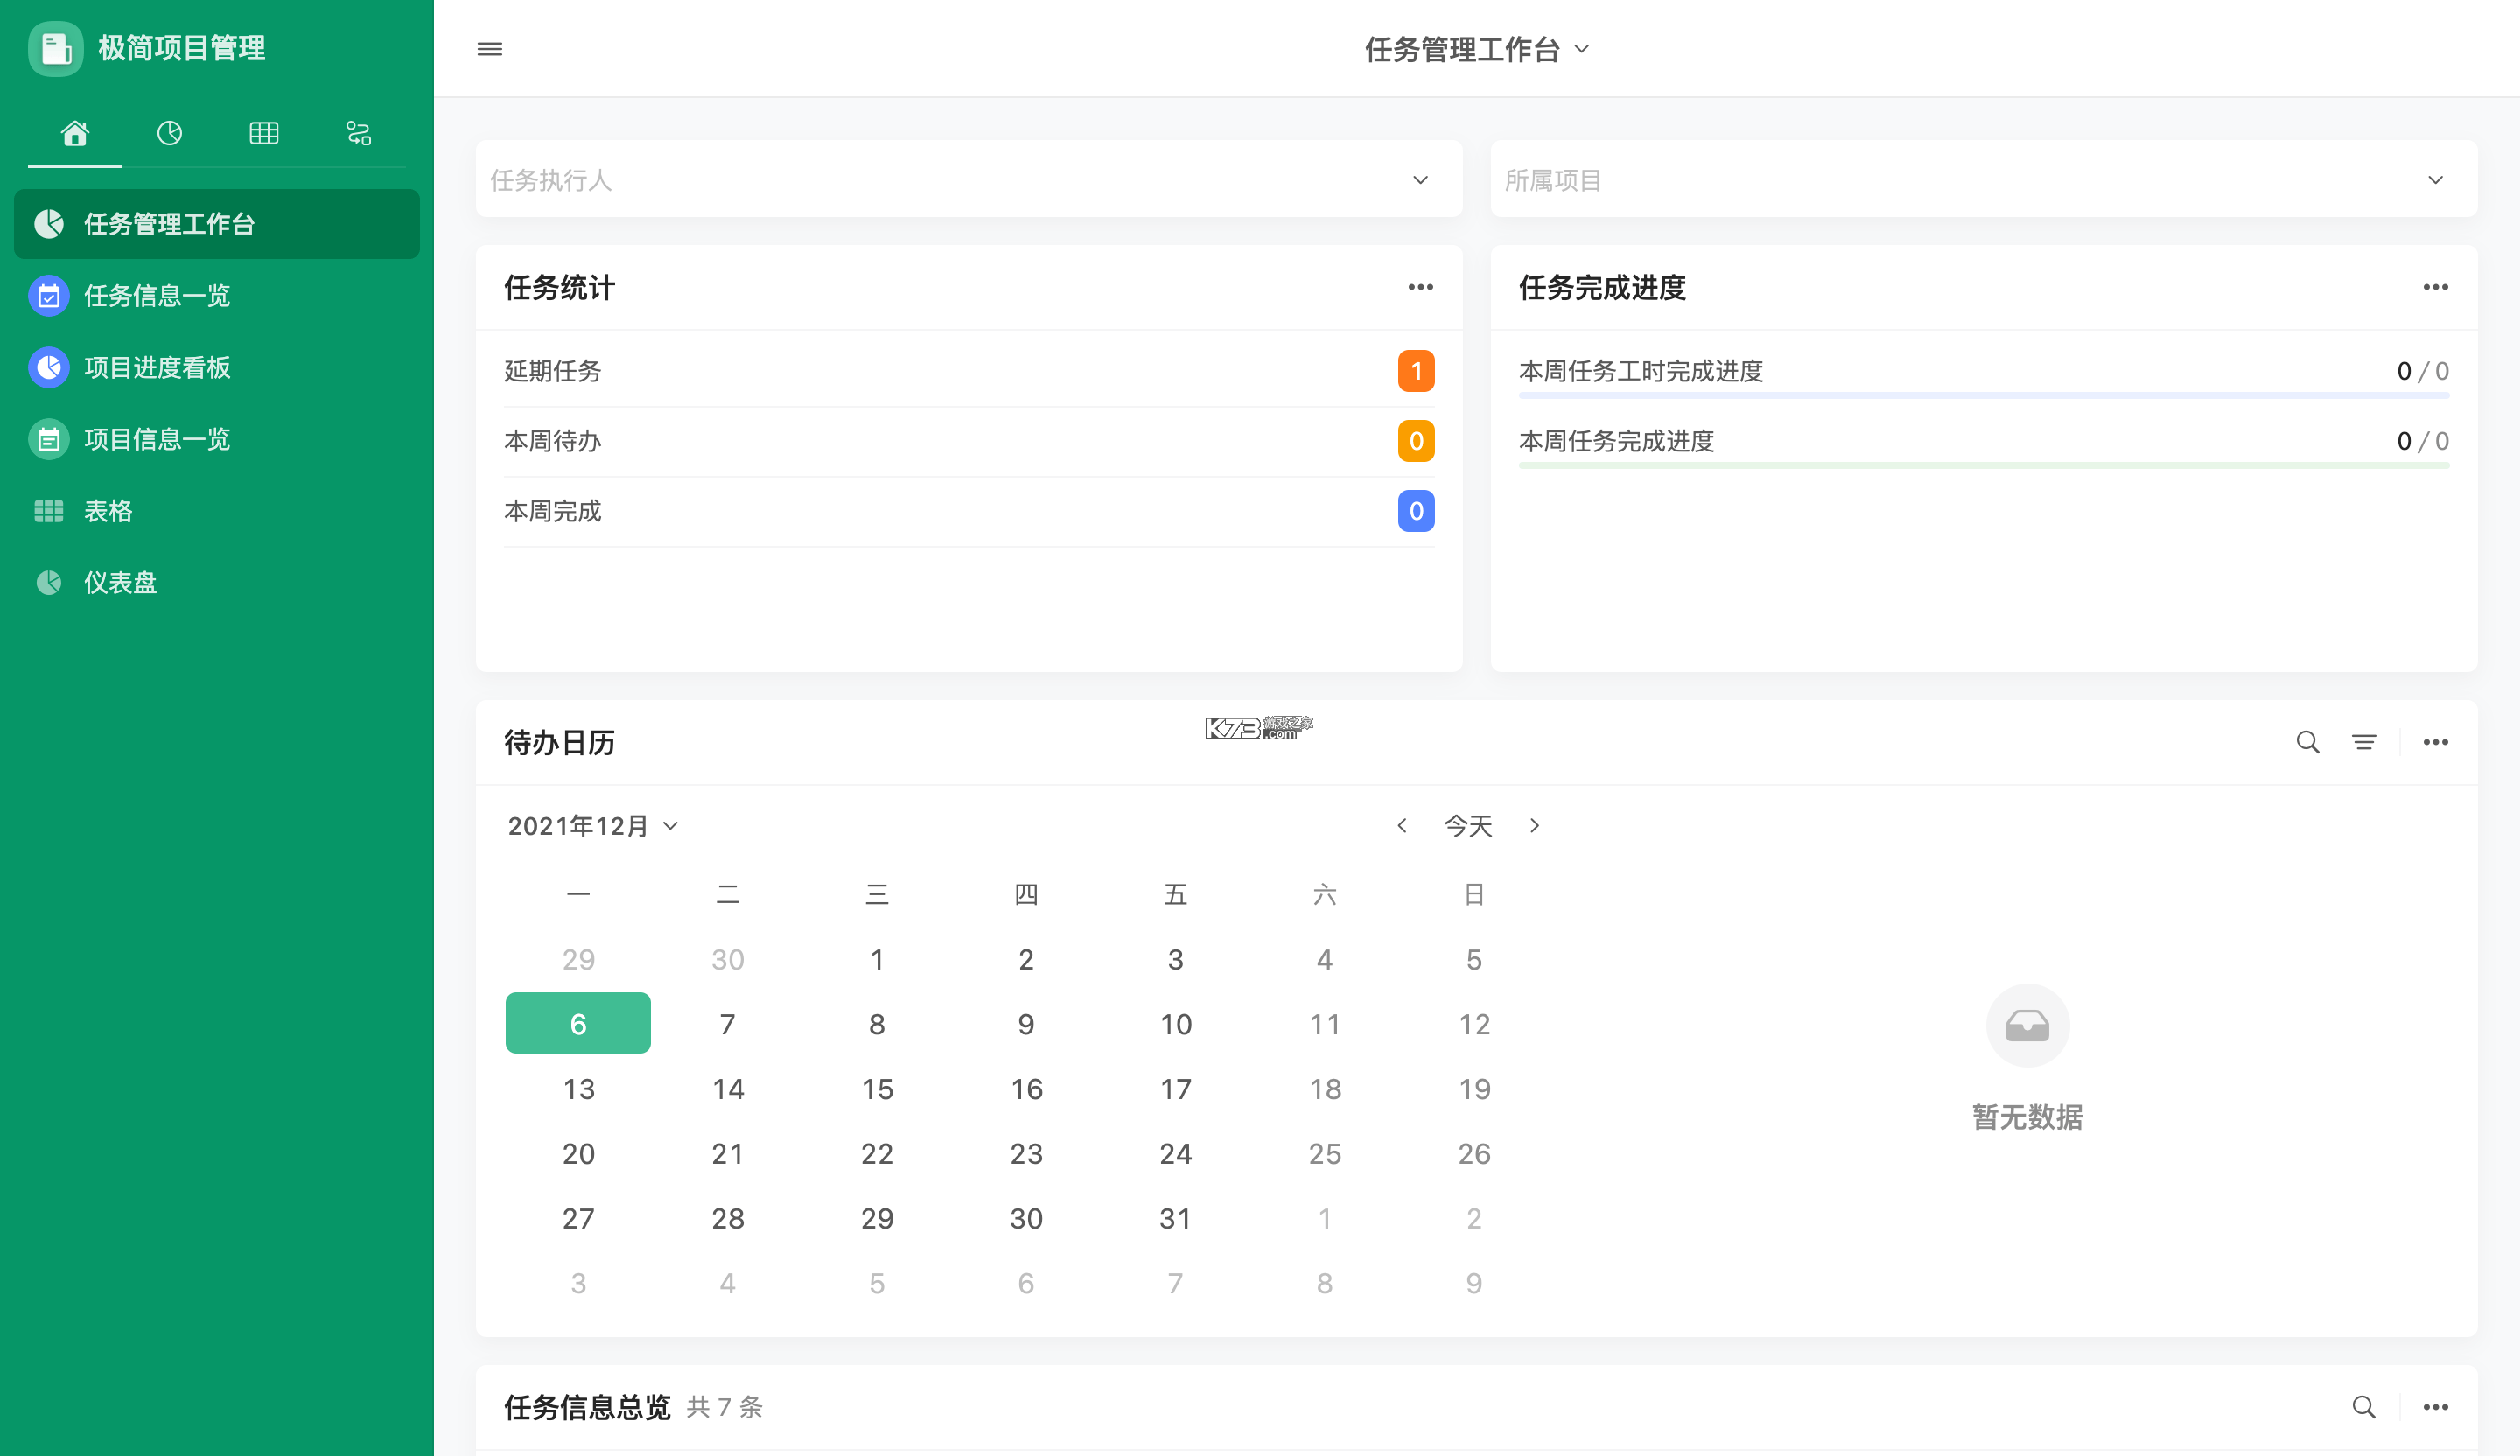Jump to 今天 in the calendar
The width and height of the screenshot is (2520, 1456).
[x=1468, y=826]
